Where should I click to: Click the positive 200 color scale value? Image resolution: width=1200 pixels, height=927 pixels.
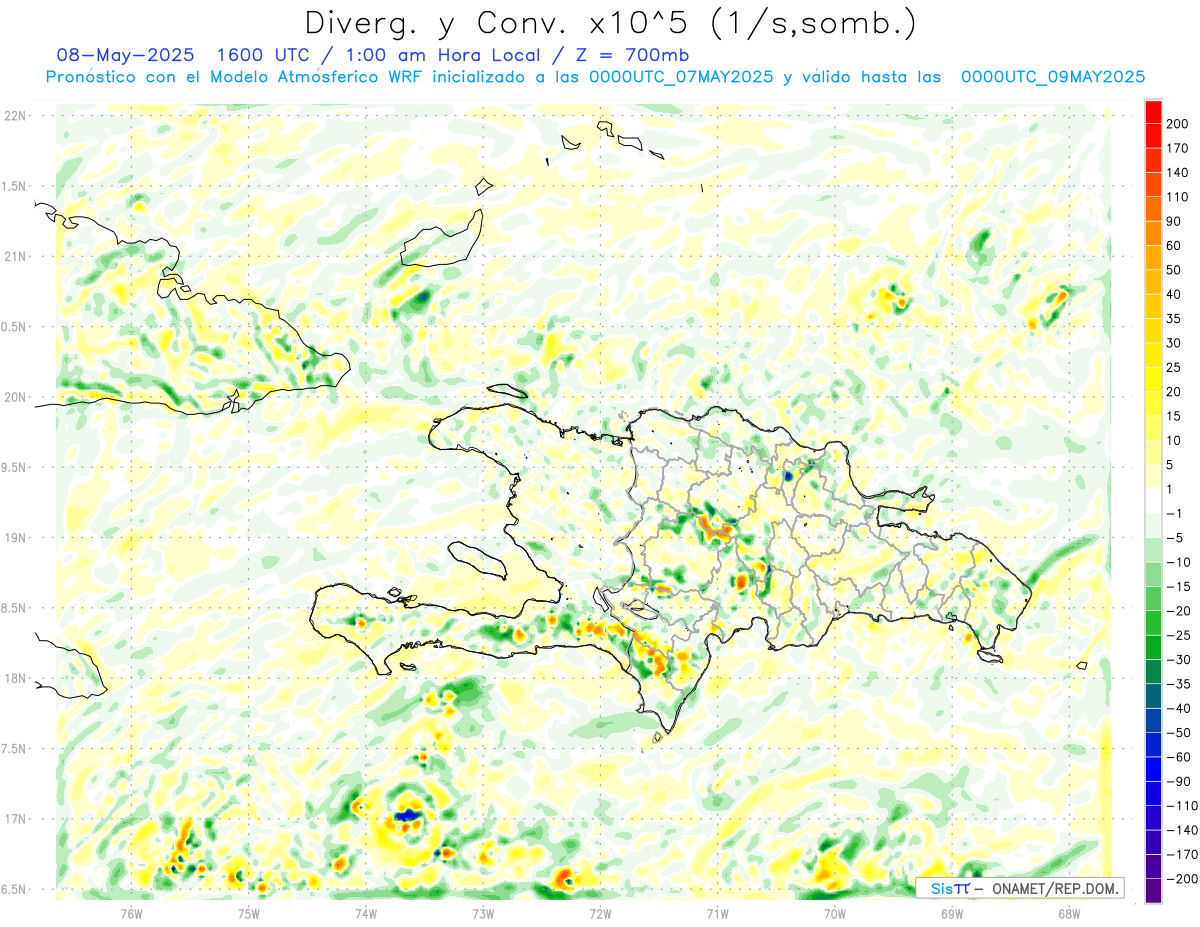click(1179, 124)
